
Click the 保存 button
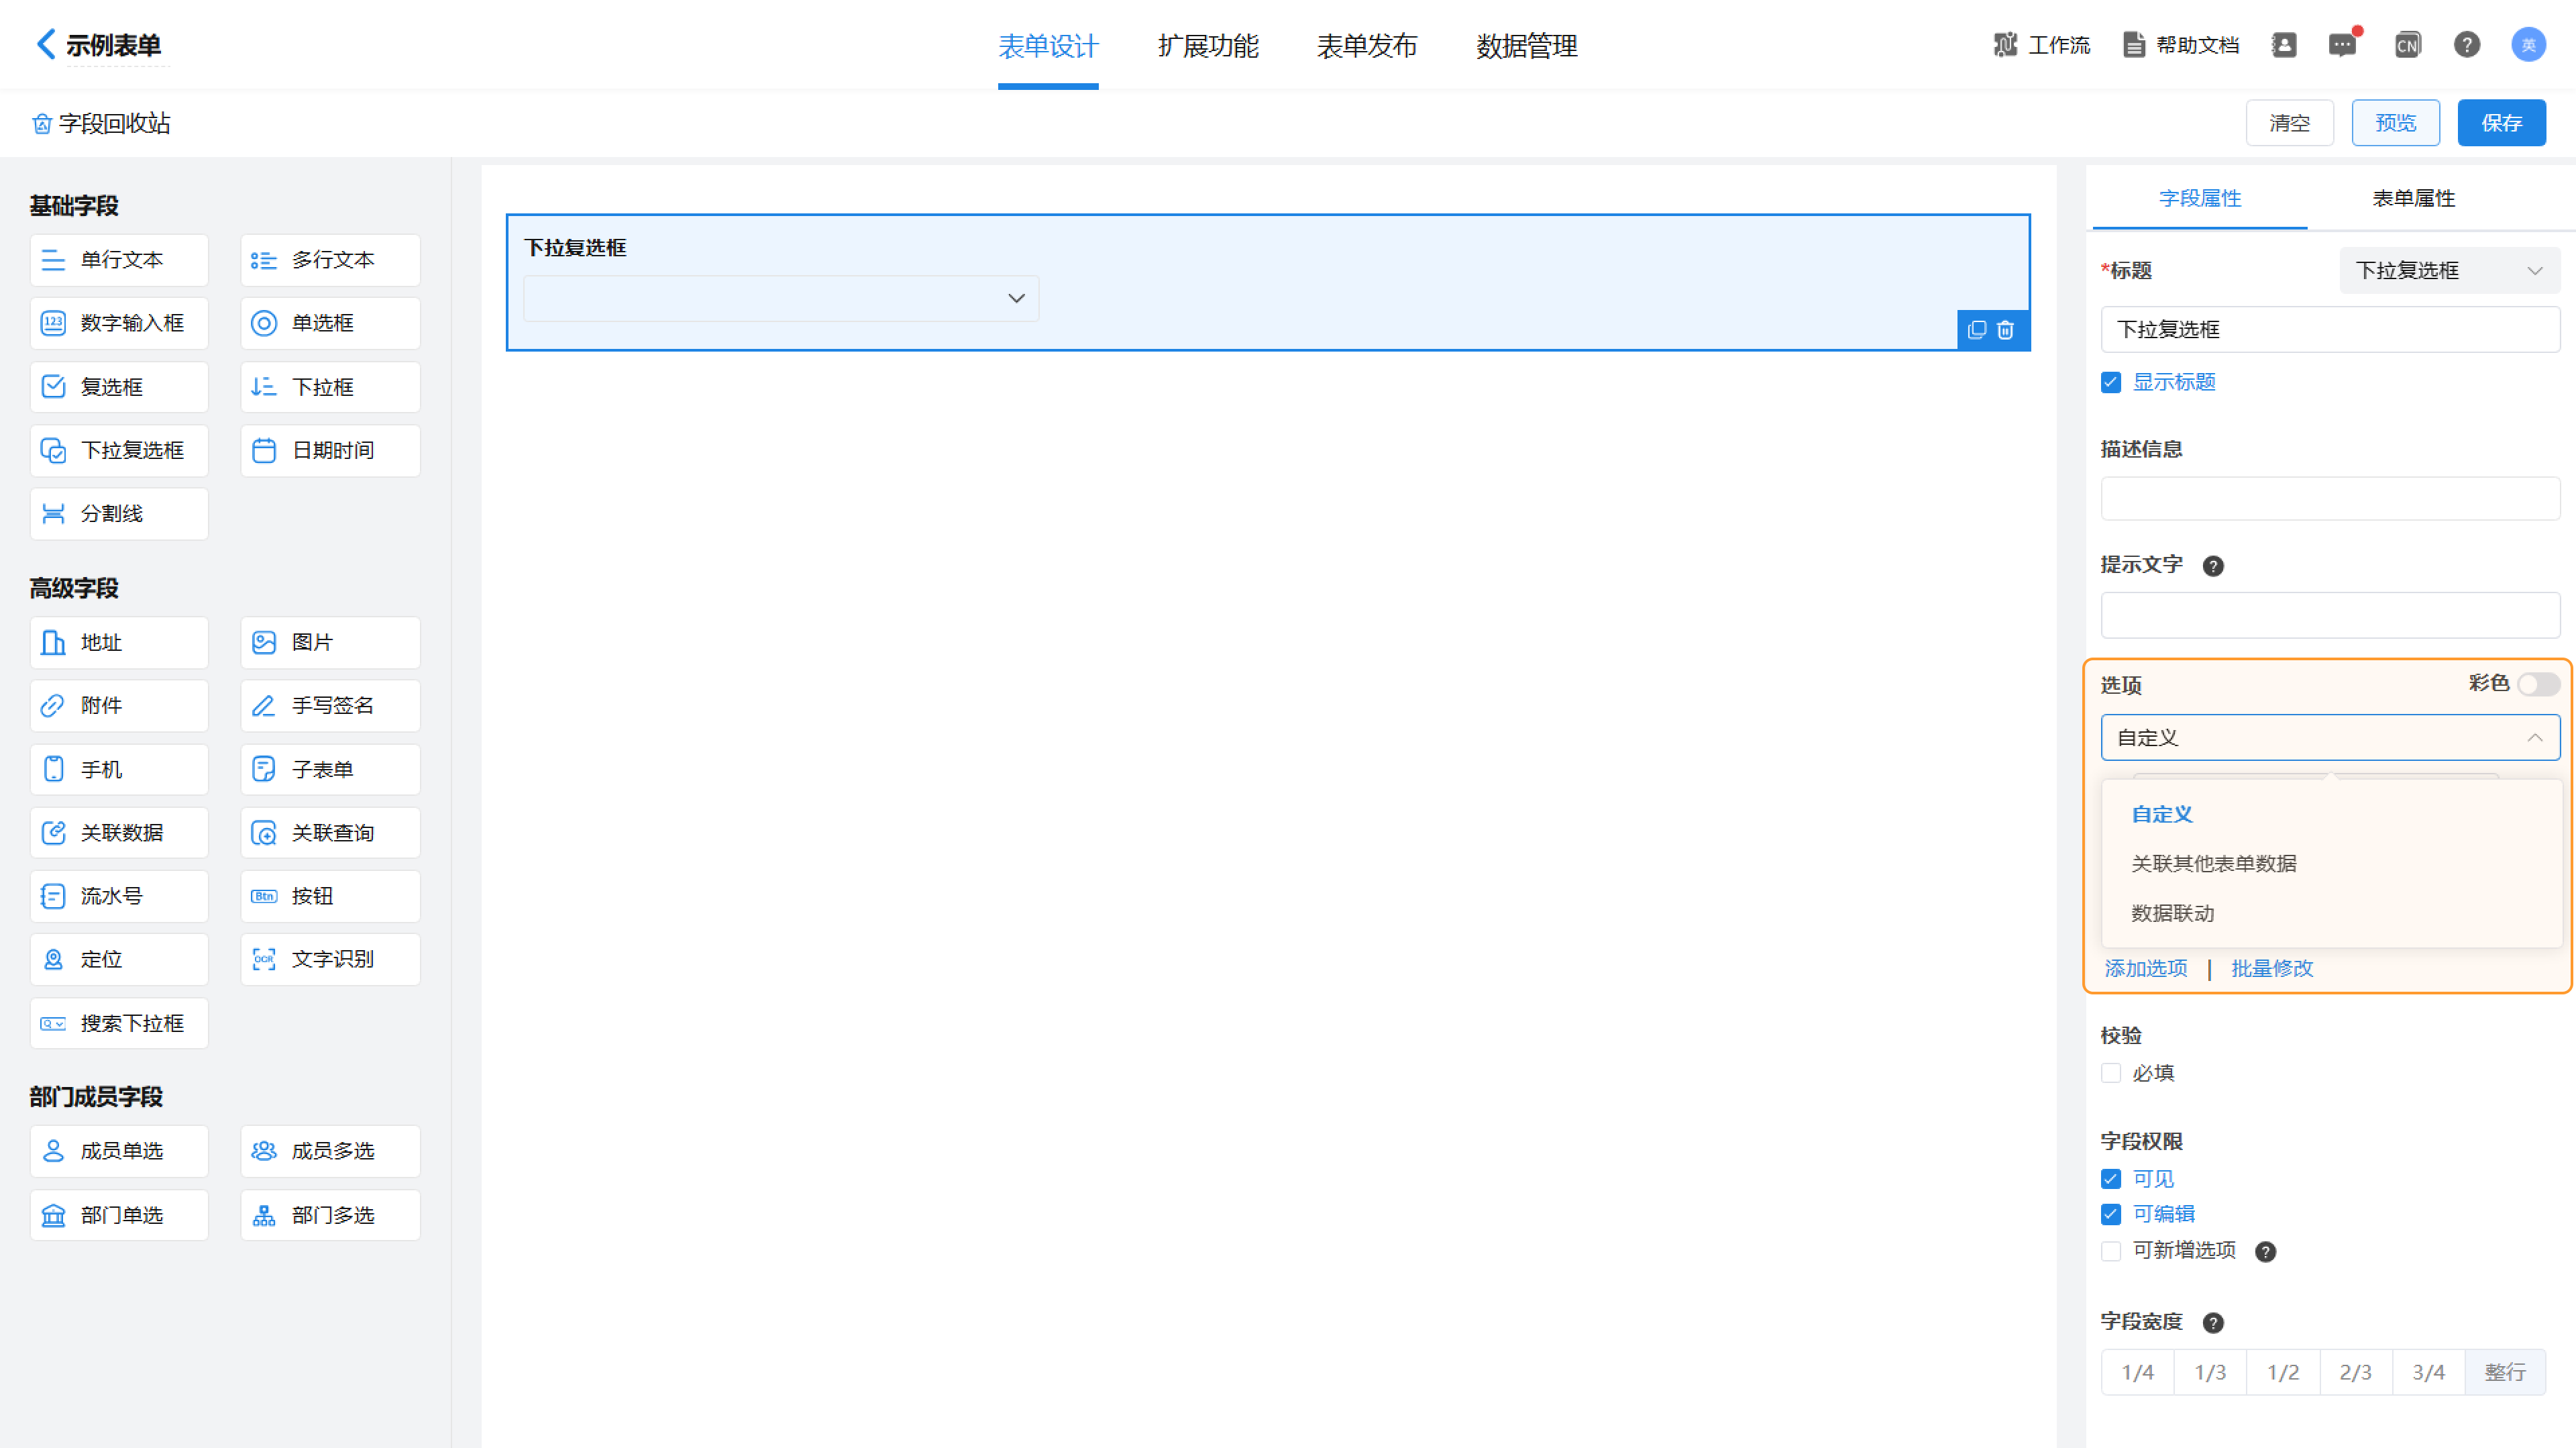coord(2500,123)
